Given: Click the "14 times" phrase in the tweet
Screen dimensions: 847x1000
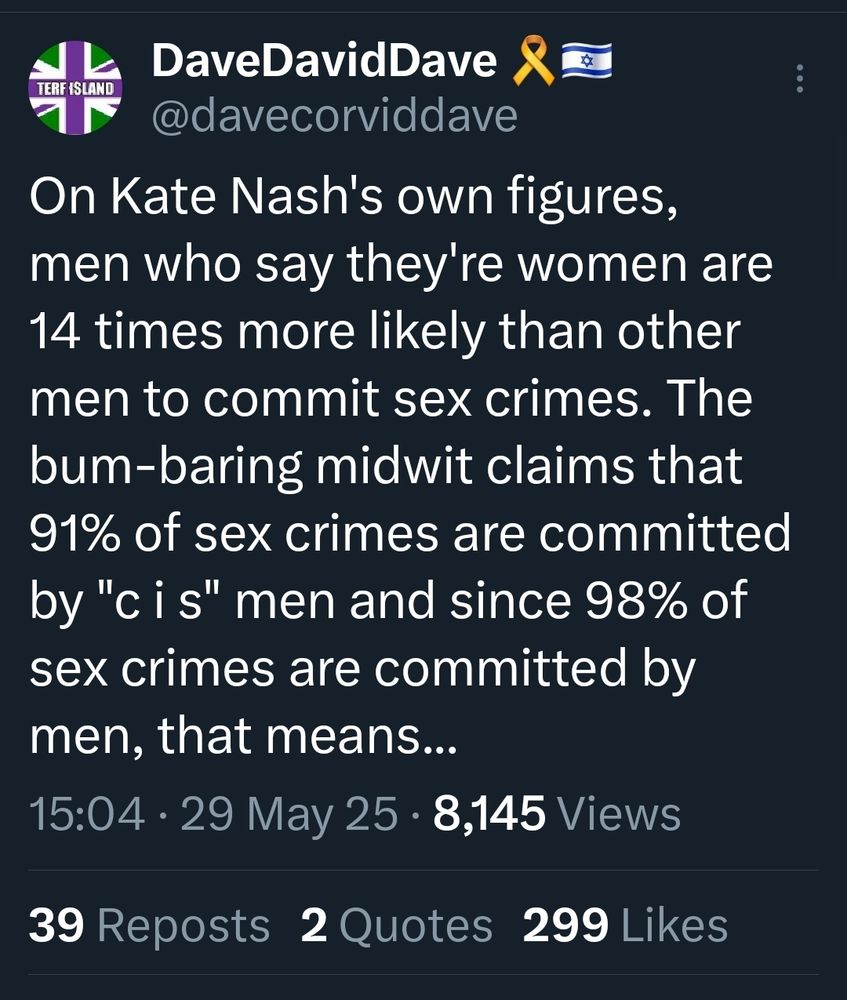Looking at the screenshot, I should [x=127, y=330].
